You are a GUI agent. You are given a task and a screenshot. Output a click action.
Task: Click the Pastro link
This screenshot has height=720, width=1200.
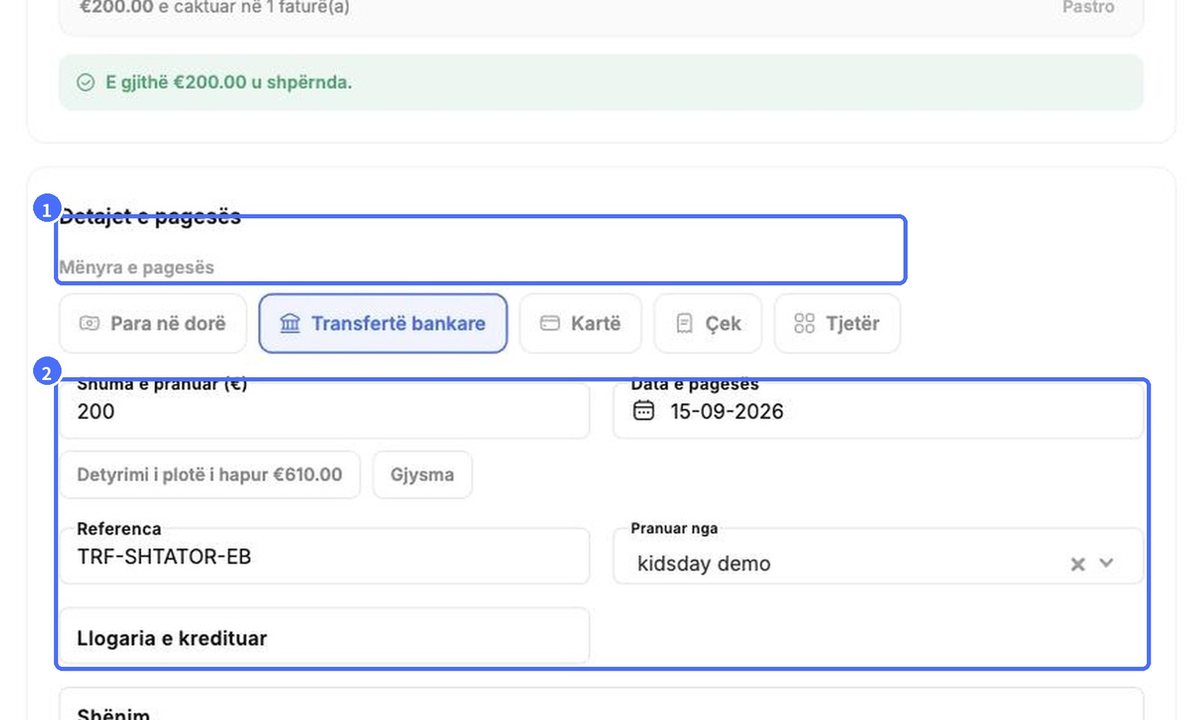coord(1088,7)
